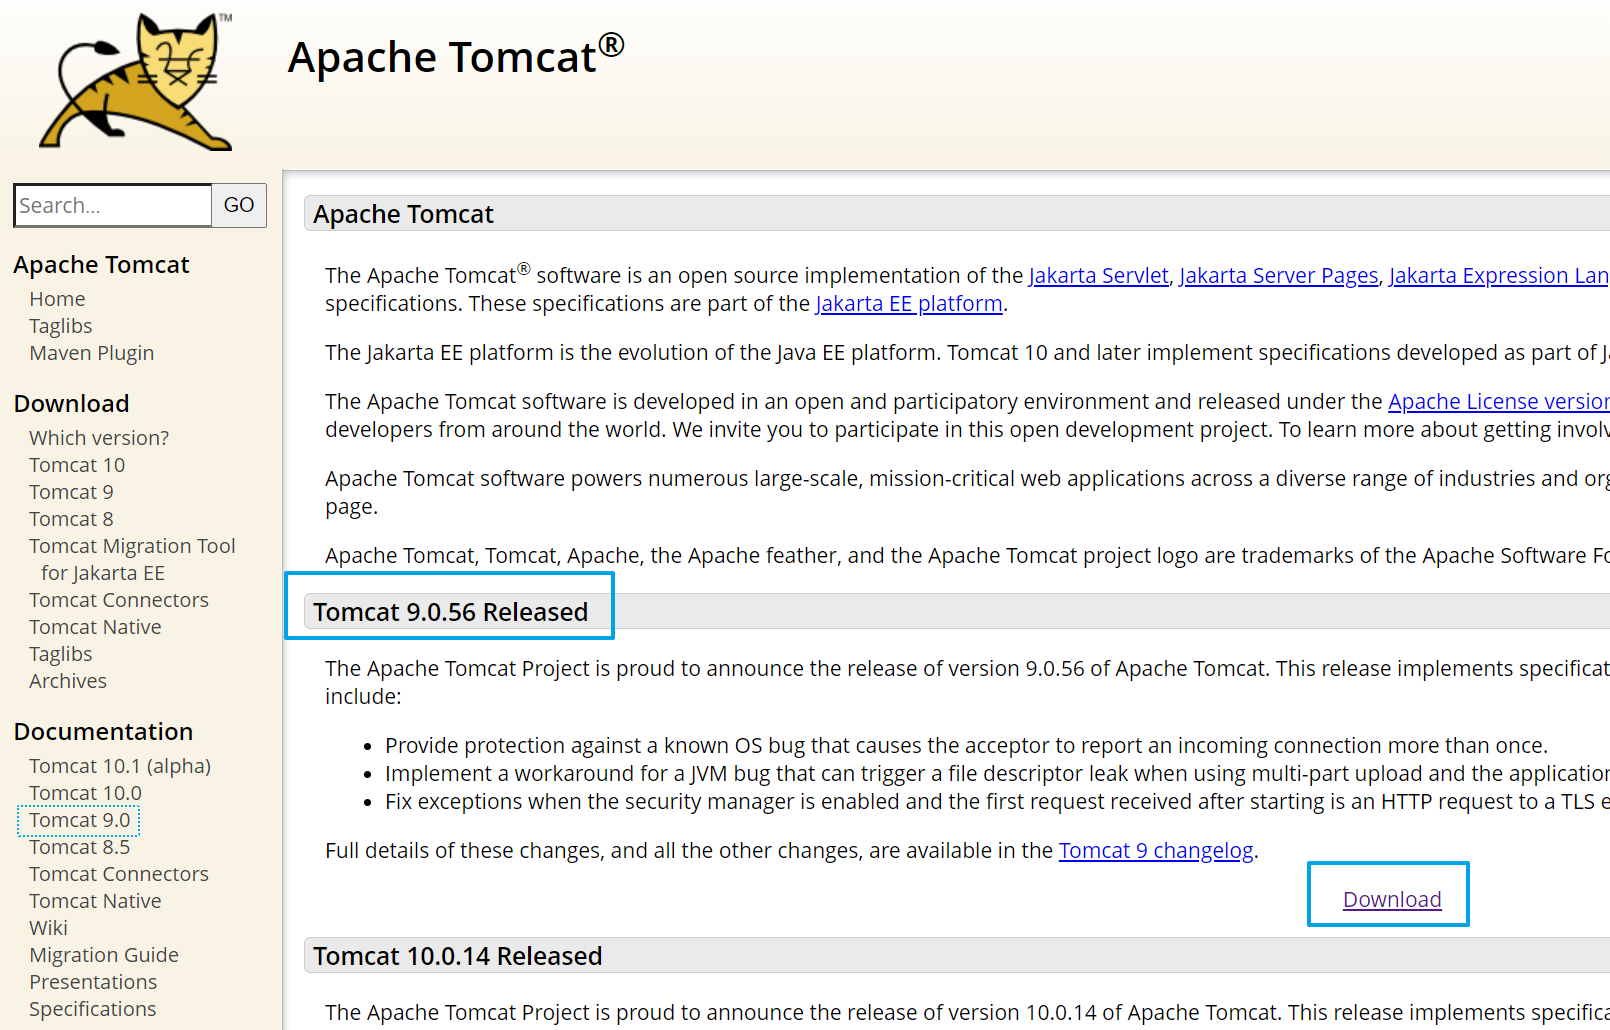Image resolution: width=1610 pixels, height=1030 pixels.
Task: Click bullet about the JVM bug workaround
Action: tap(997, 773)
